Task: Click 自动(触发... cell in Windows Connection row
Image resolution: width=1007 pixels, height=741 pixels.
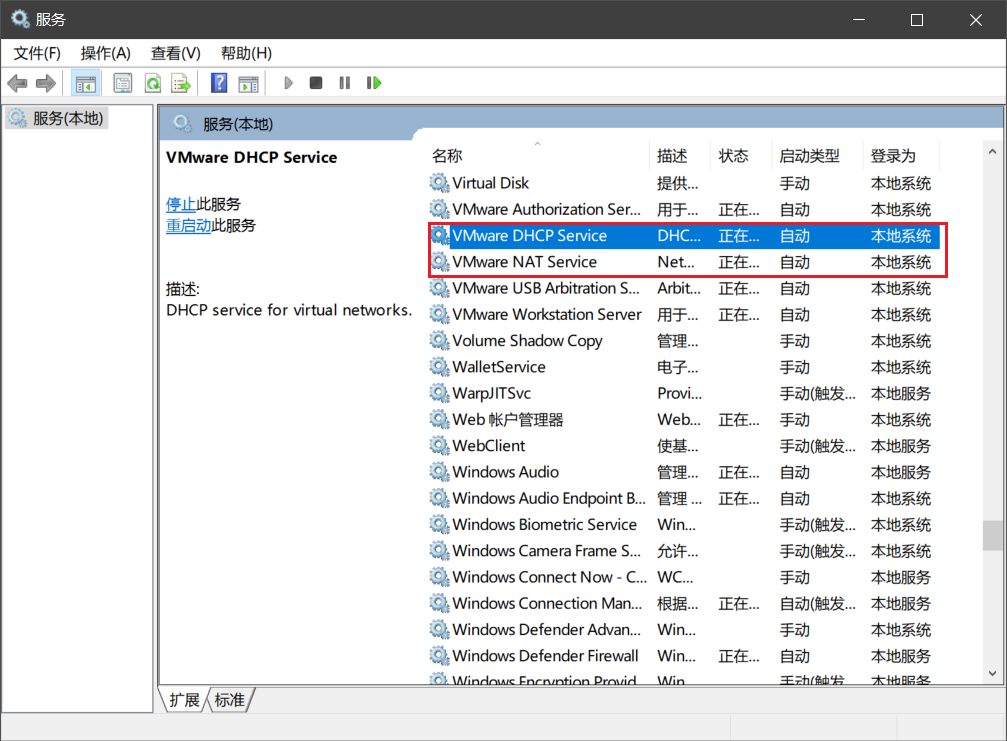Action: pyautogui.click(x=817, y=604)
